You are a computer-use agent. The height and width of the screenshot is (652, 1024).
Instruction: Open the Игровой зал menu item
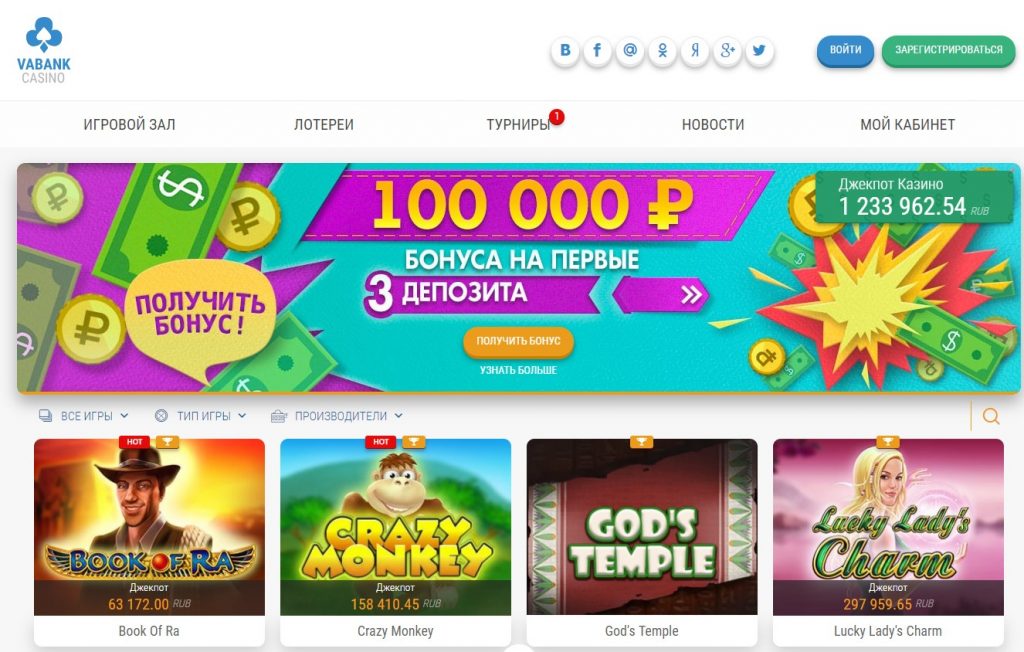point(129,124)
